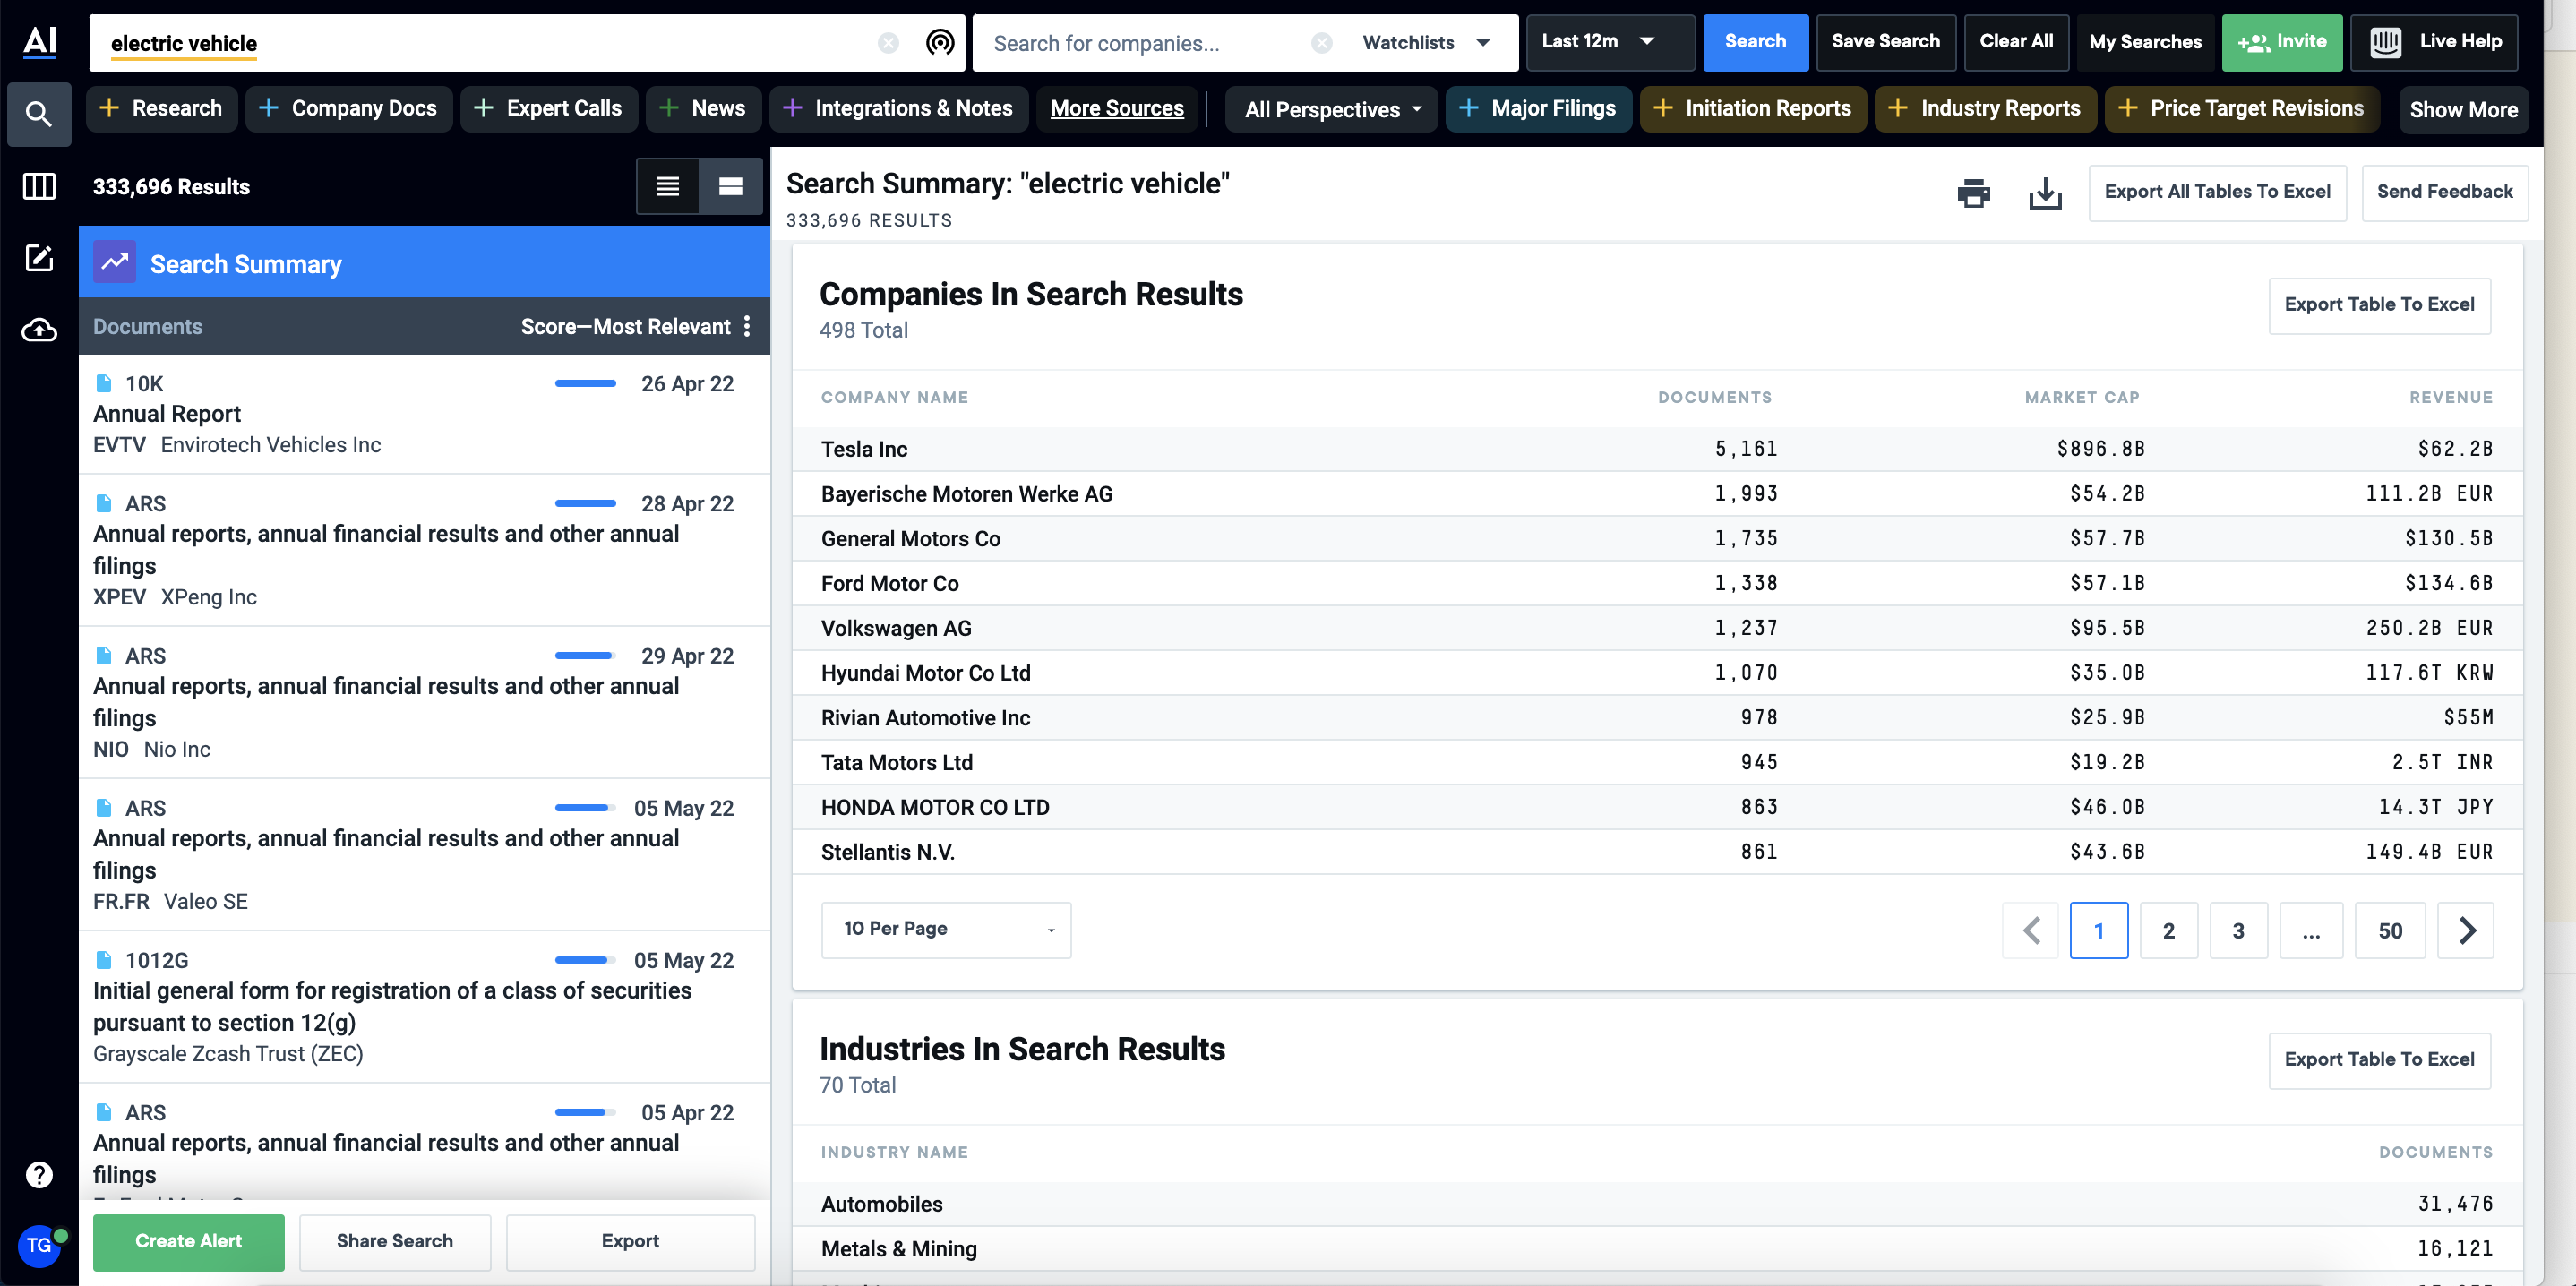The height and width of the screenshot is (1286, 2576).
Task: Go to previous companies page arrow
Action: tap(2031, 931)
